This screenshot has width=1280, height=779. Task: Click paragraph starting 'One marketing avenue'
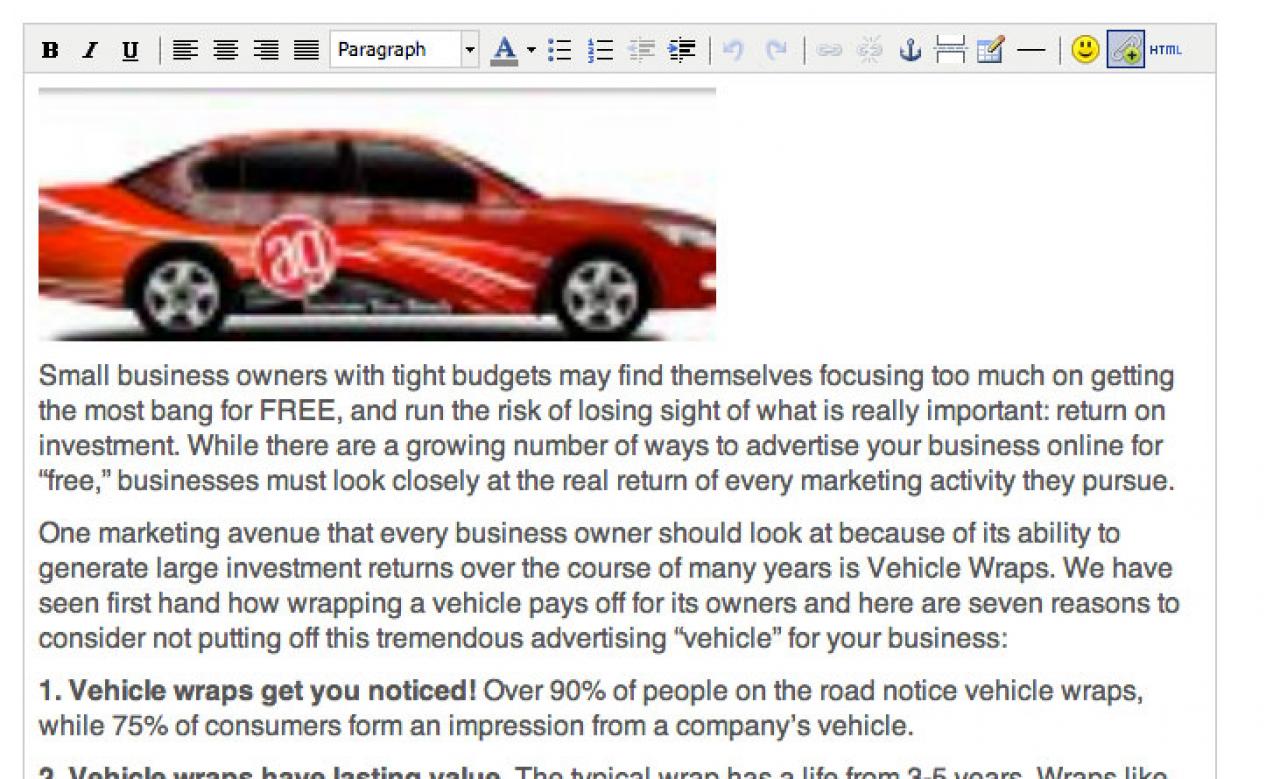point(608,585)
